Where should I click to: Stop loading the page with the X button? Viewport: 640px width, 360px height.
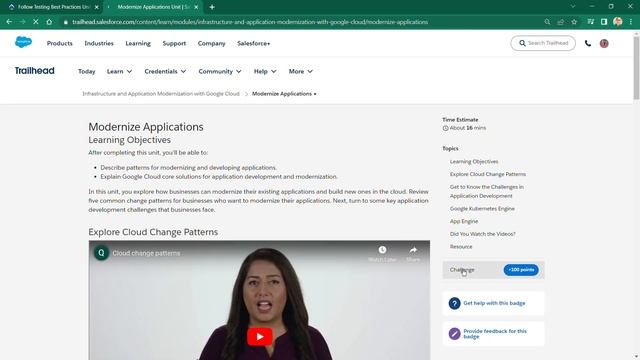[x=36, y=22]
